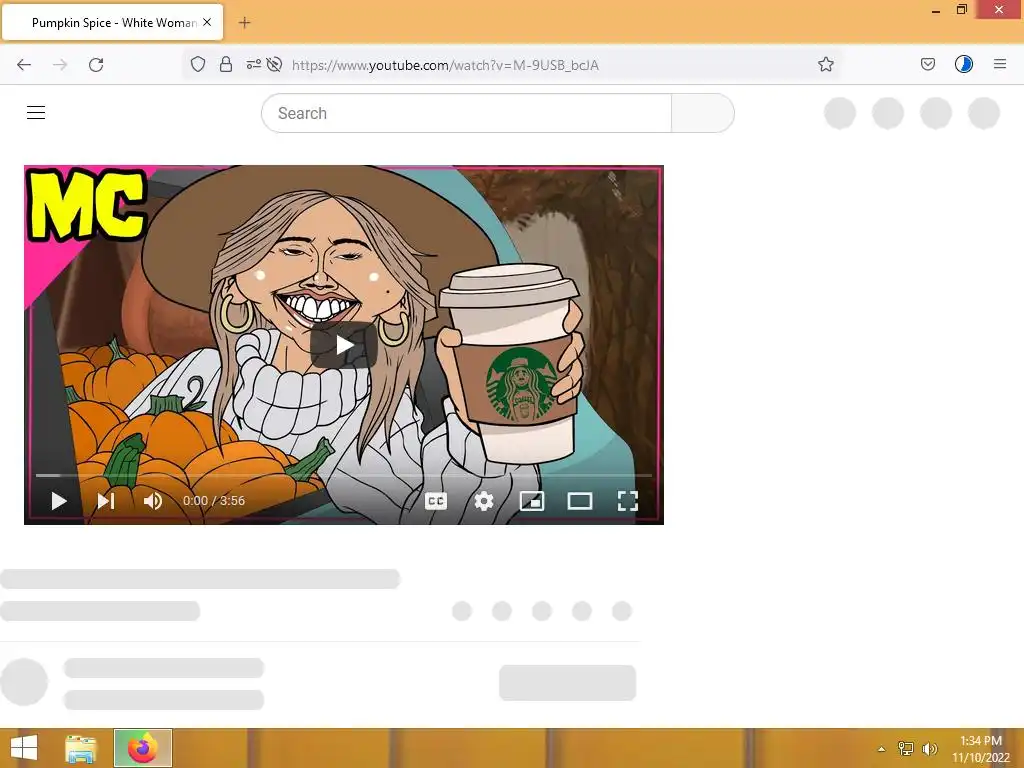Open File Explorer from taskbar
1024x768 pixels.
(x=81, y=748)
